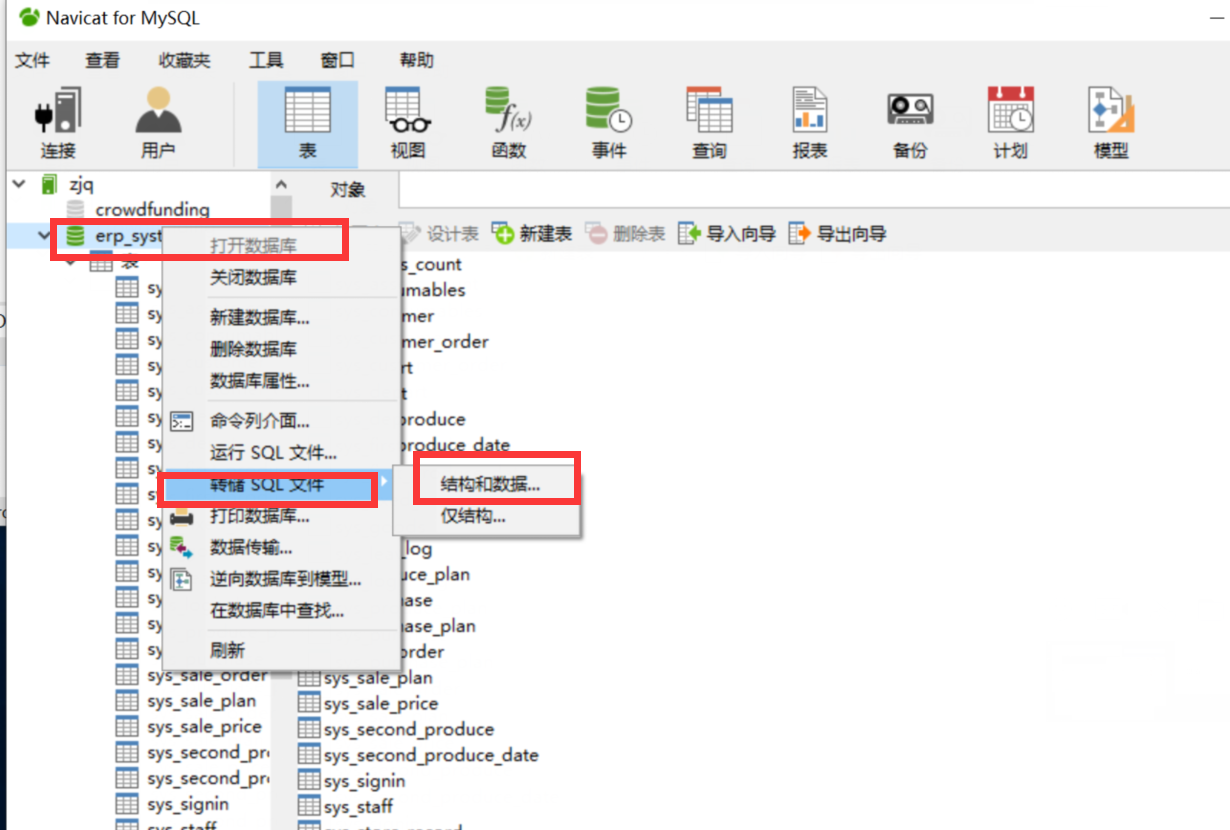The image size is (1230, 830).
Task: Select sys_staff in the object list
Action: point(359,807)
